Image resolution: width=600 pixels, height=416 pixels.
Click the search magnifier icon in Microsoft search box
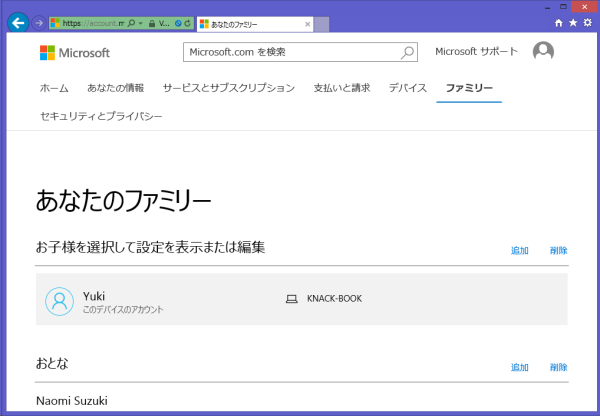tap(407, 52)
